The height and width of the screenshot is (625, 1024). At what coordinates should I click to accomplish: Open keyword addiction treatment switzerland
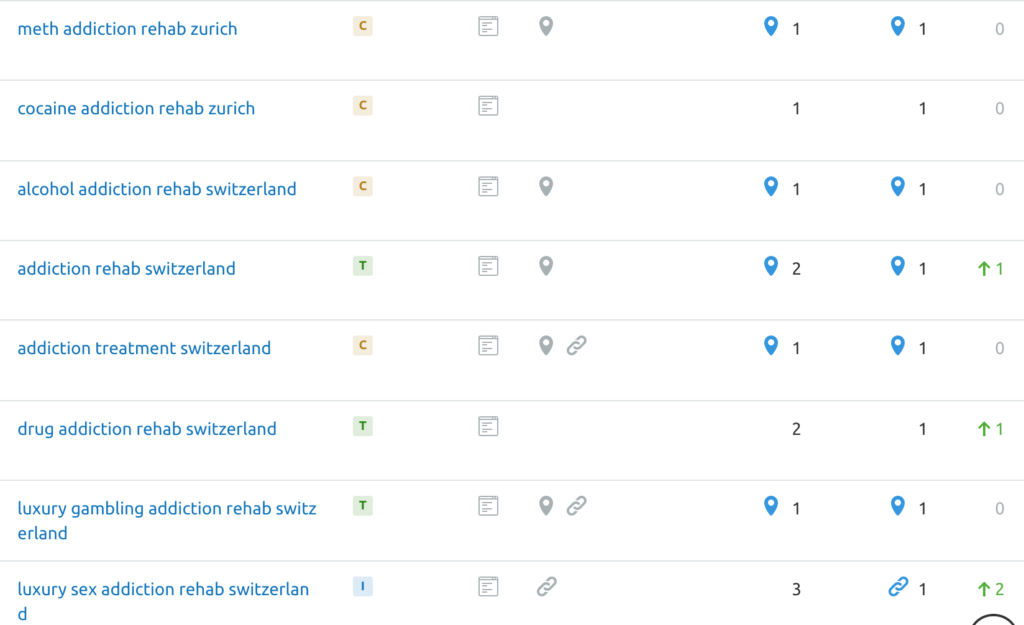coord(144,348)
